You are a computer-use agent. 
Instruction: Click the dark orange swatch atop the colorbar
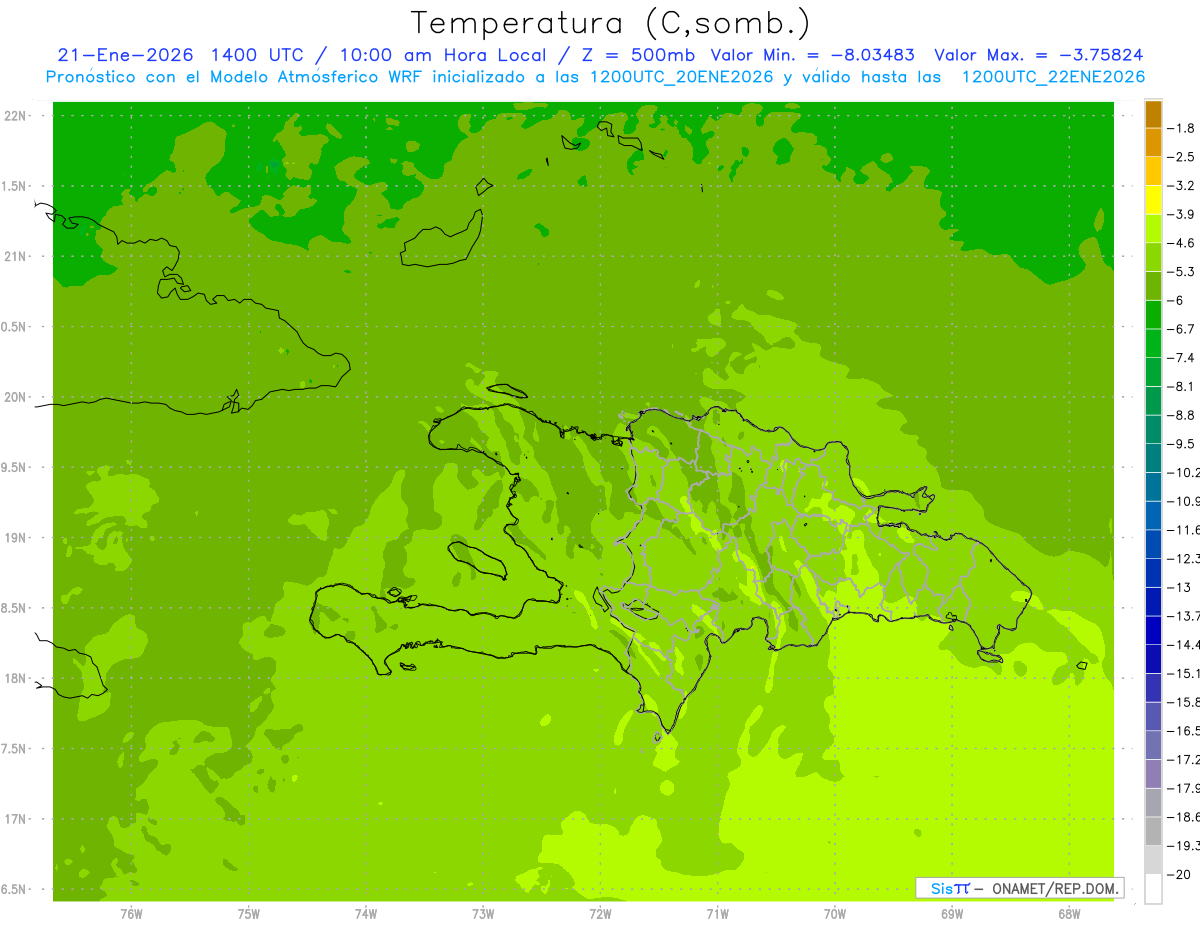point(1153,114)
